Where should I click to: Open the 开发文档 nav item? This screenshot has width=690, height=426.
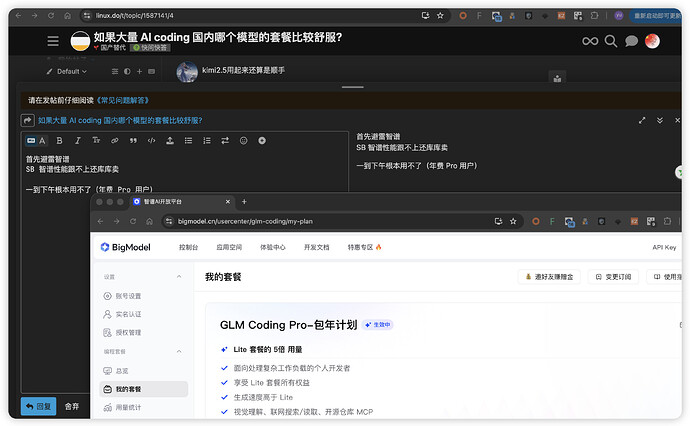tap(316, 247)
